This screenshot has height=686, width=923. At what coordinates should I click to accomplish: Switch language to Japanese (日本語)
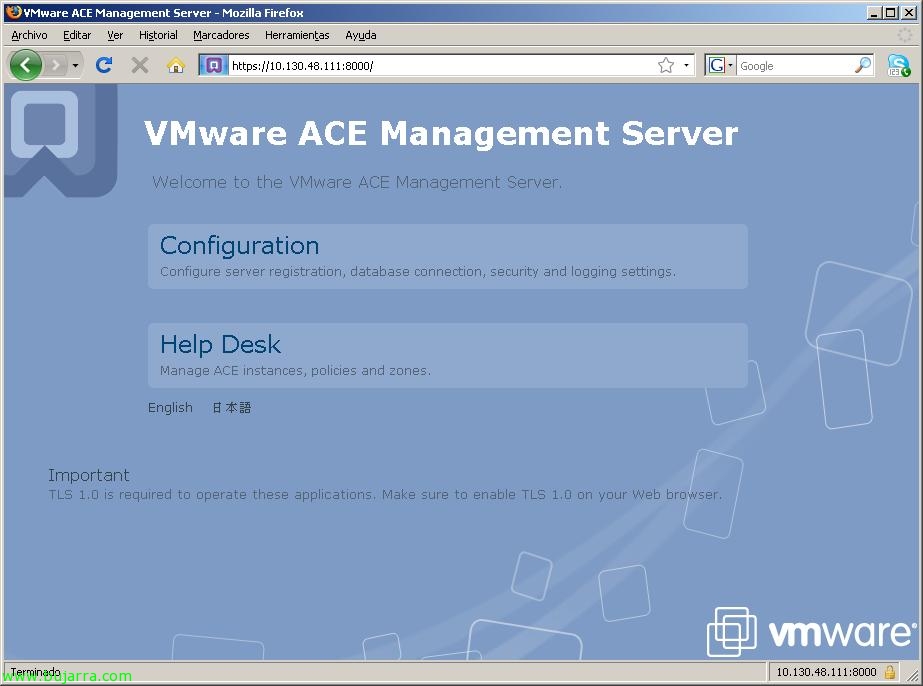[x=231, y=407]
